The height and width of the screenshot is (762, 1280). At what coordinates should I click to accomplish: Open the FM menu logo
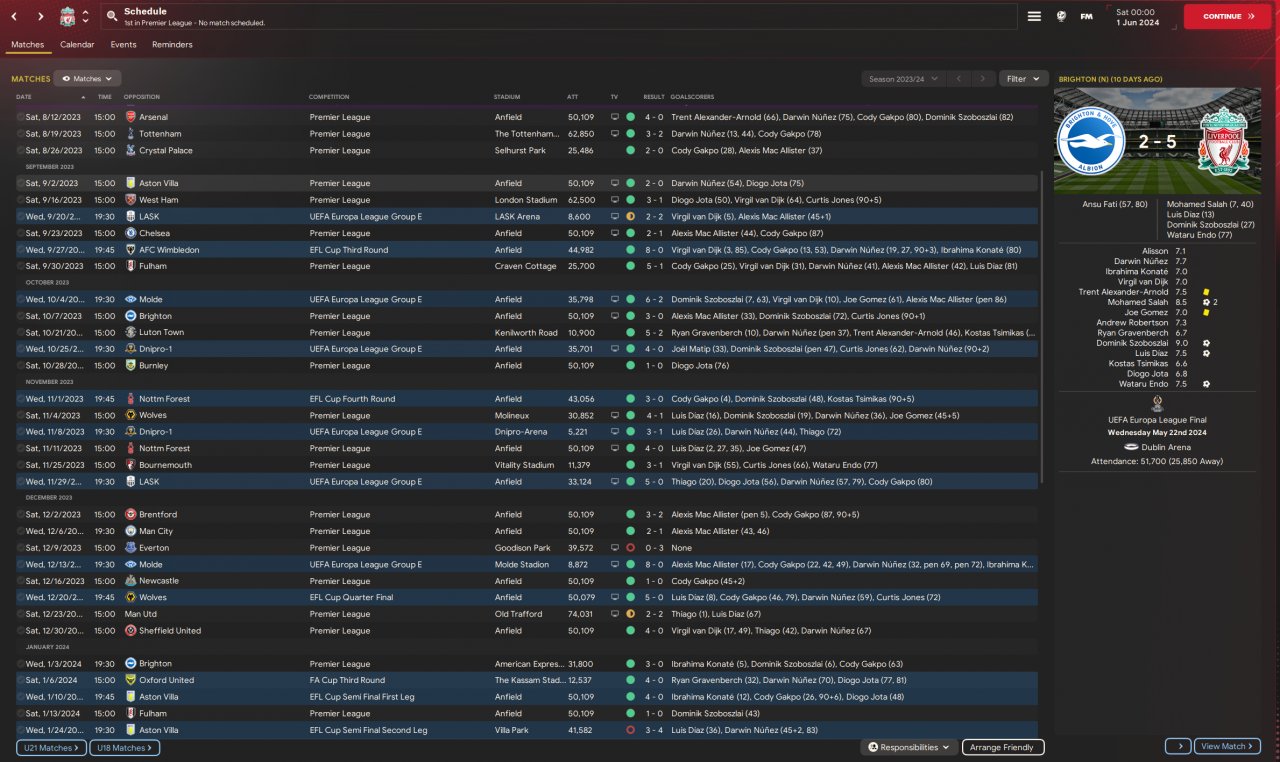tap(1087, 17)
